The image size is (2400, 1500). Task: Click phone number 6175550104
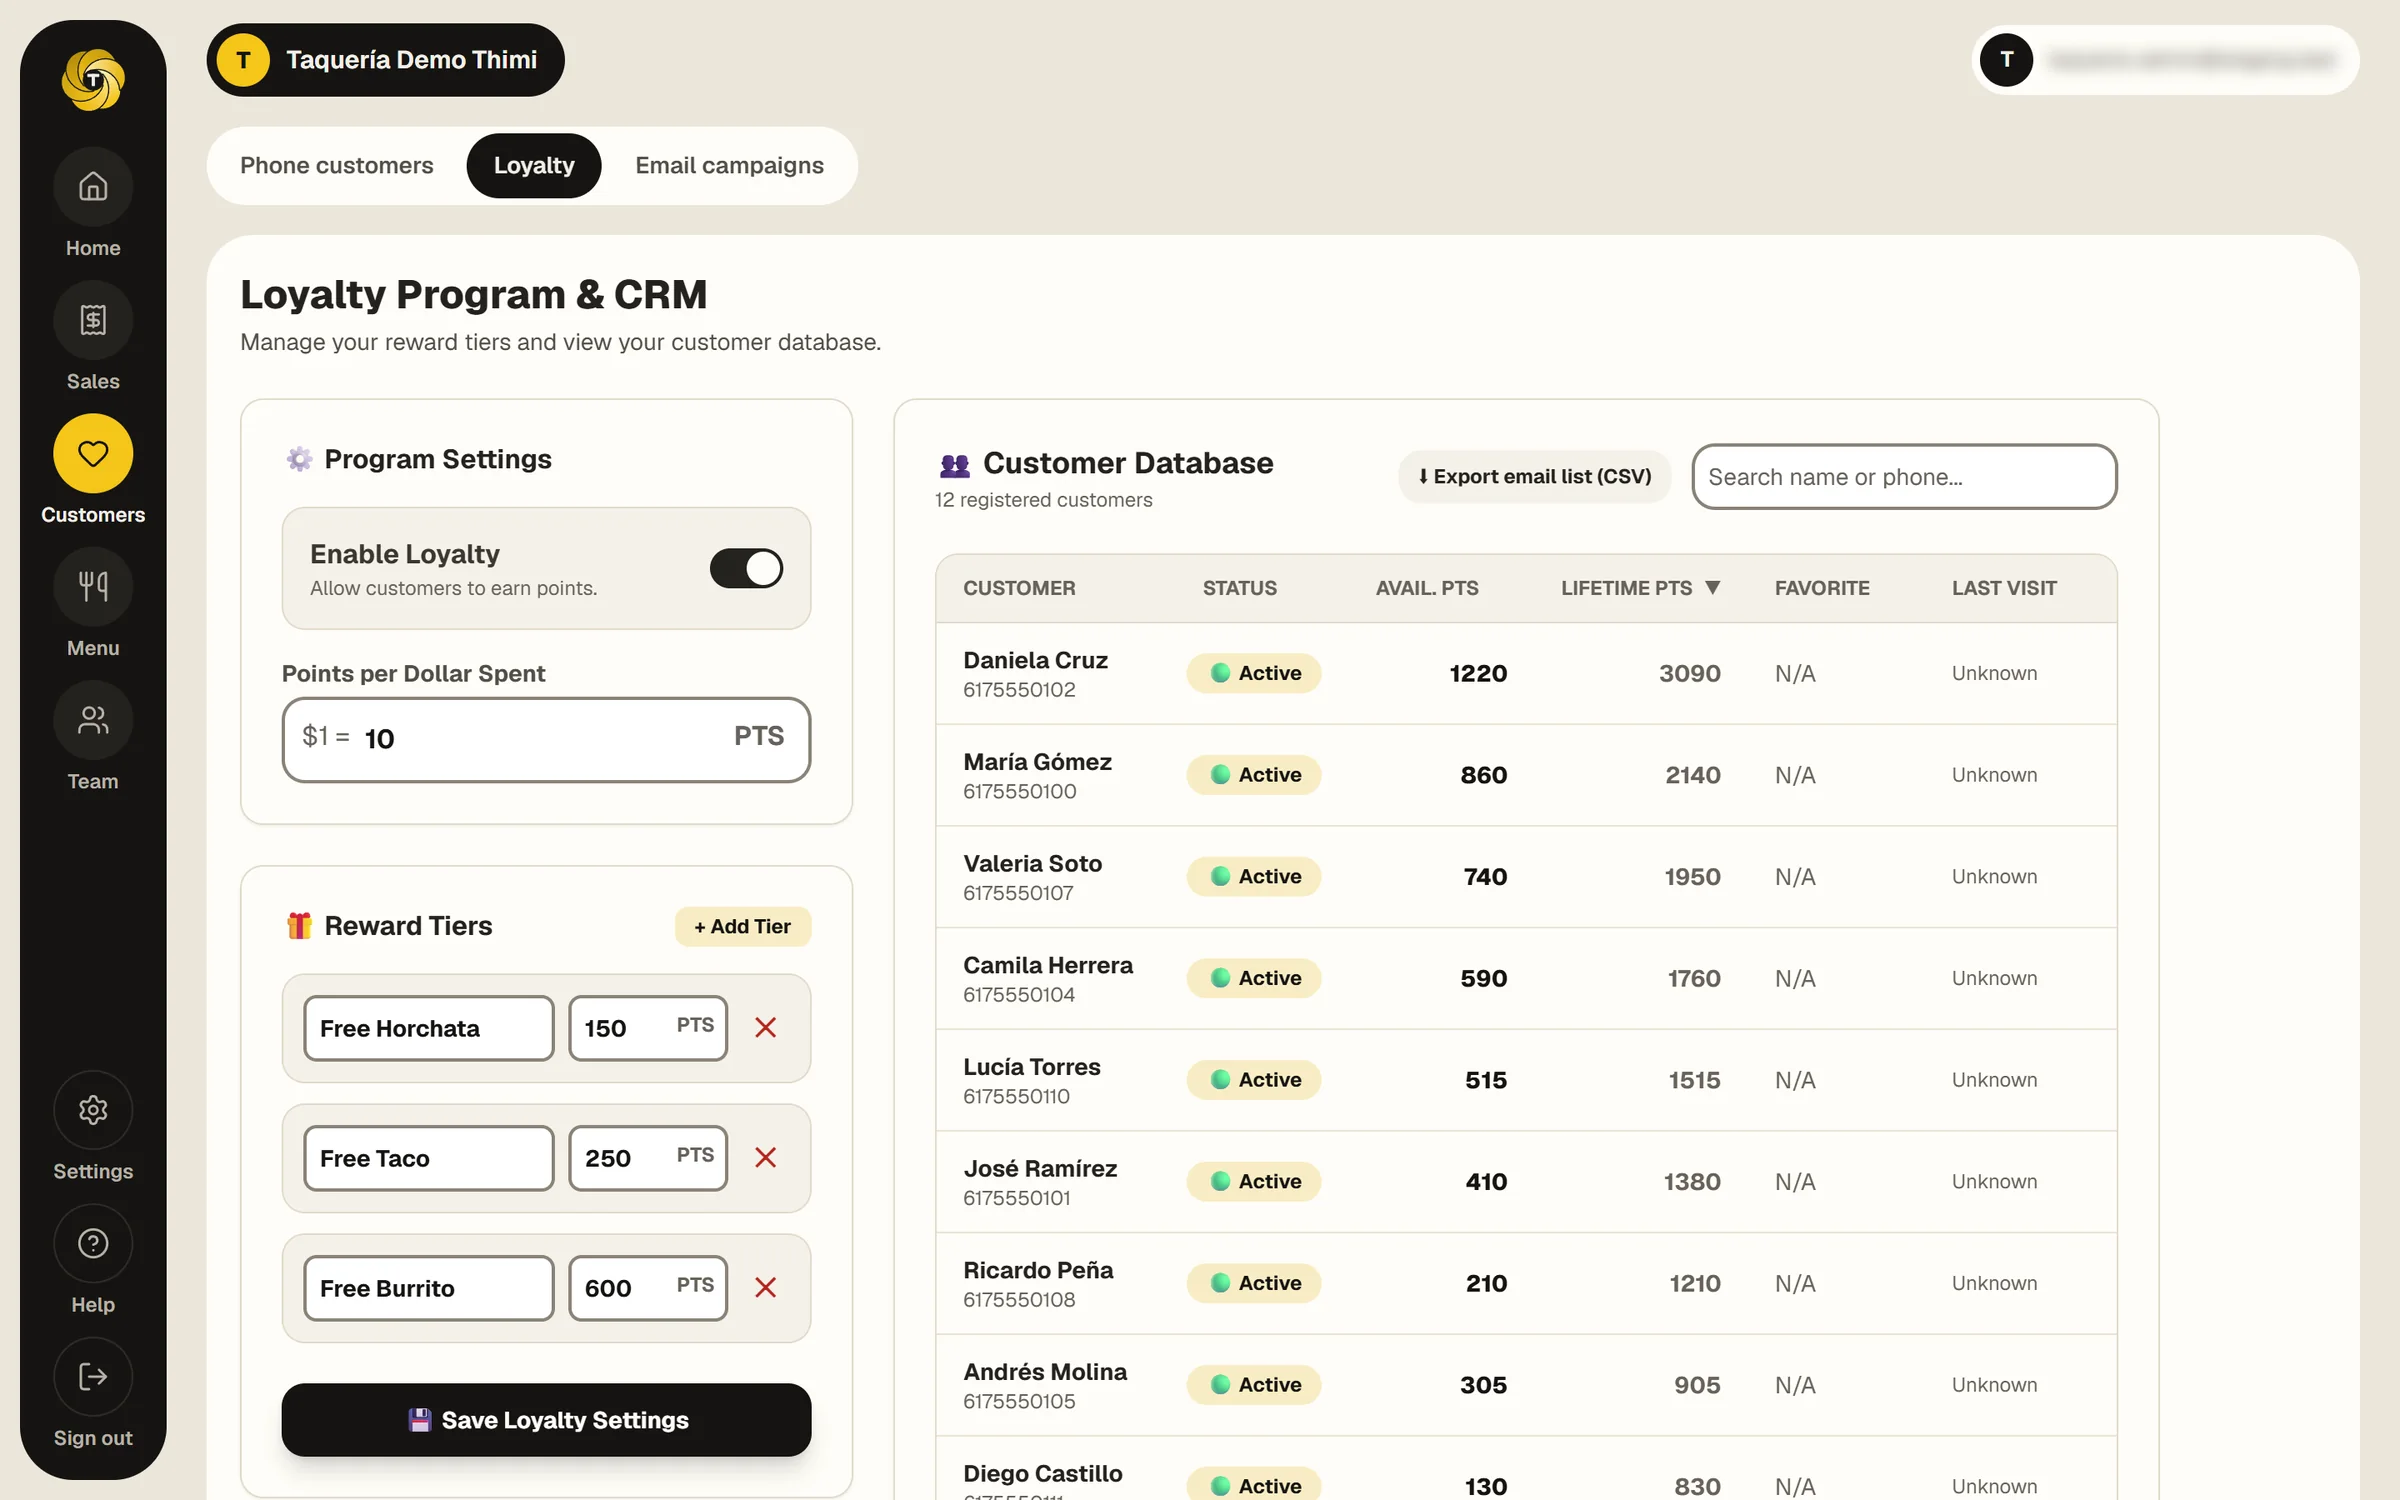pyautogui.click(x=1019, y=995)
